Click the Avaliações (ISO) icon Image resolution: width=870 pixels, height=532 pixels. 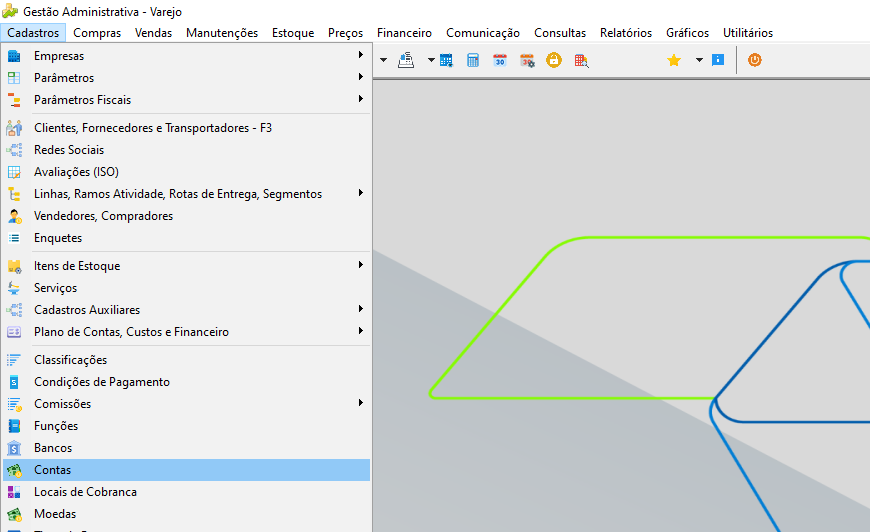point(14,172)
